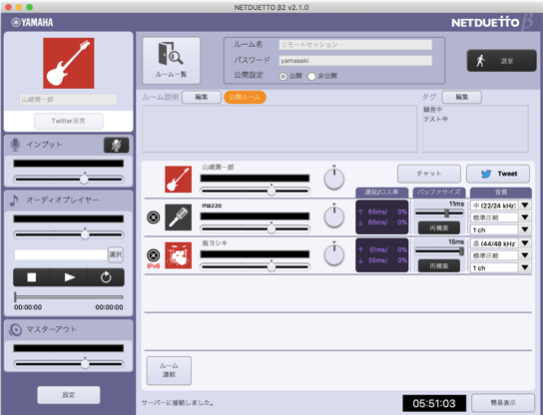Play the audio player track
Viewport: 543px width, 415px height.
pyautogui.click(x=69, y=277)
